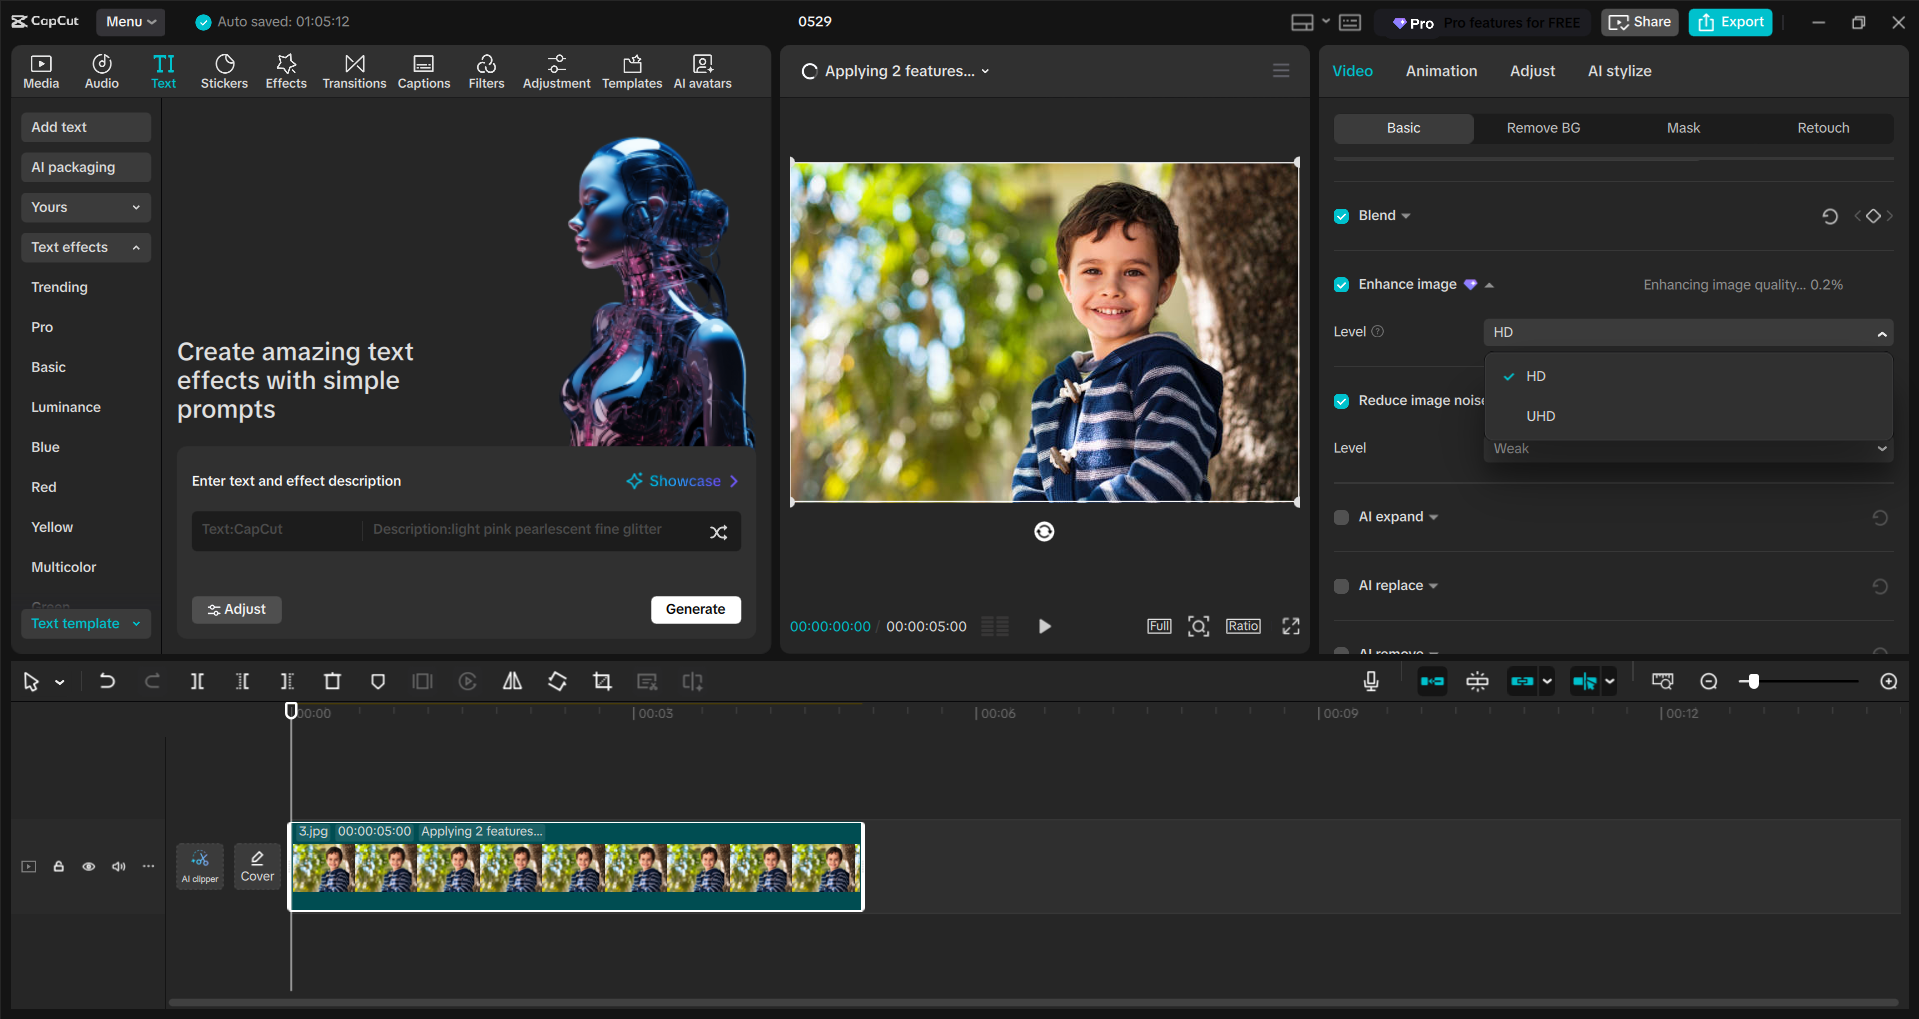Screen dimensions: 1919x1019
Task: Switch to the Animation tab
Action: [x=1440, y=70]
